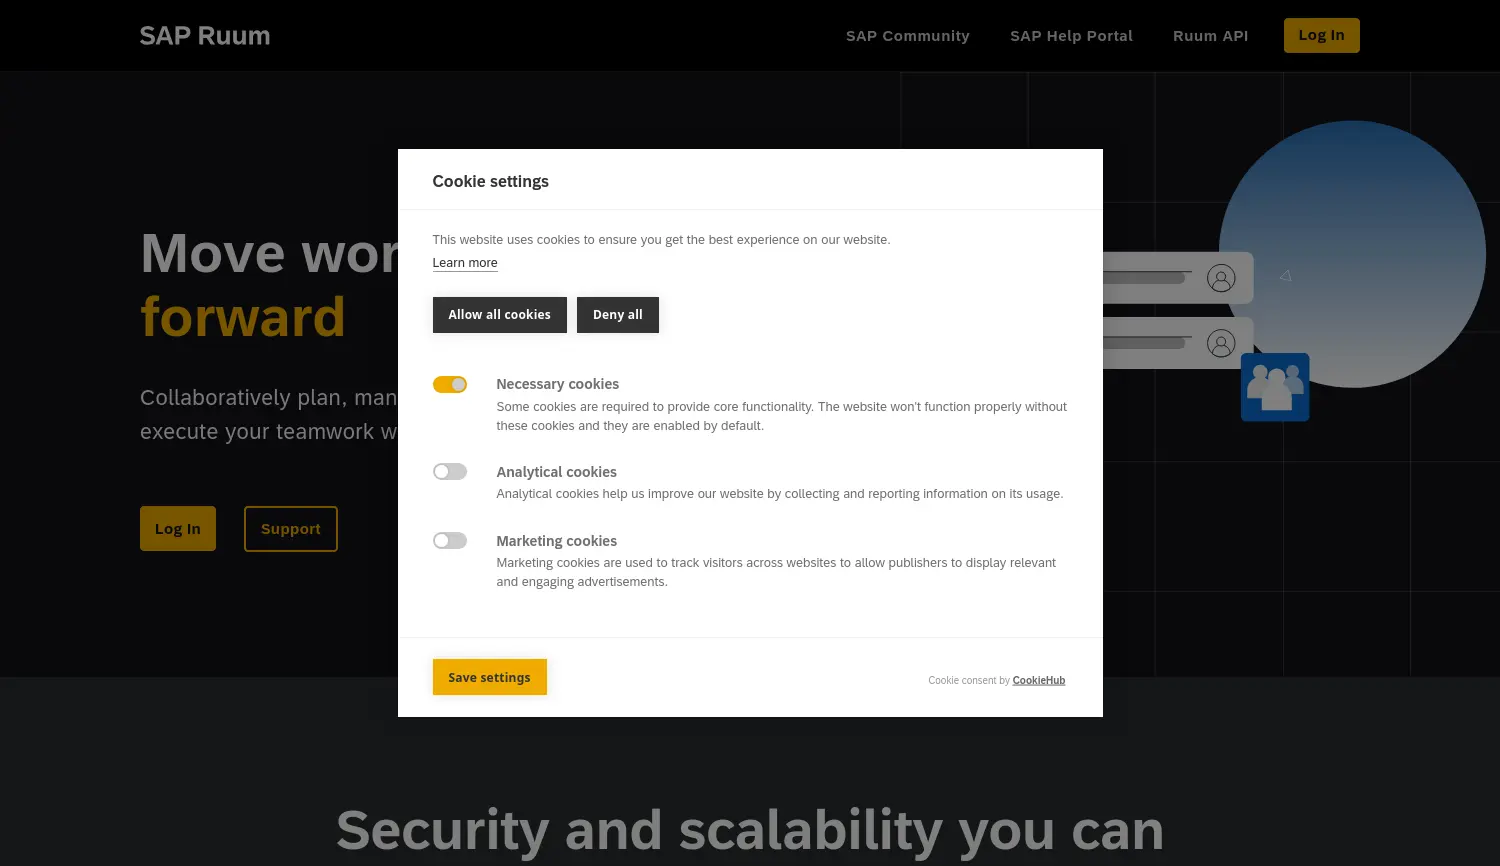Click the SAP Ruum logo
This screenshot has height=866, width=1500.
205,36
